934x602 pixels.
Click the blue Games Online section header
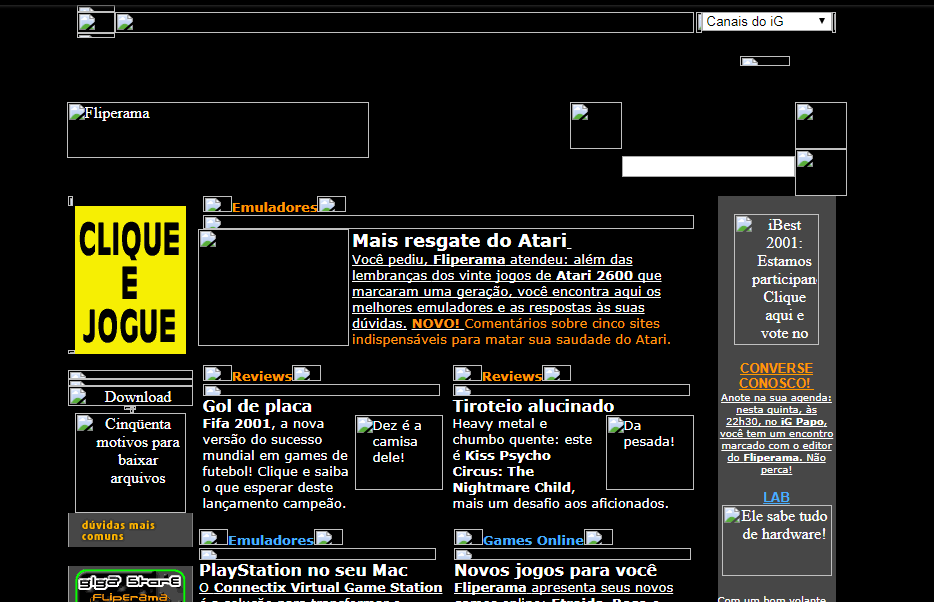533,540
